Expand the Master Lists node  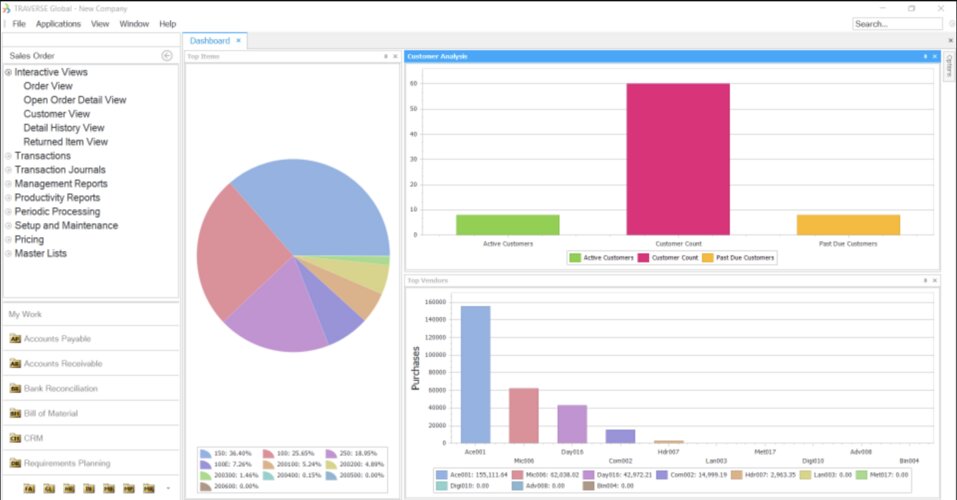tap(9, 253)
